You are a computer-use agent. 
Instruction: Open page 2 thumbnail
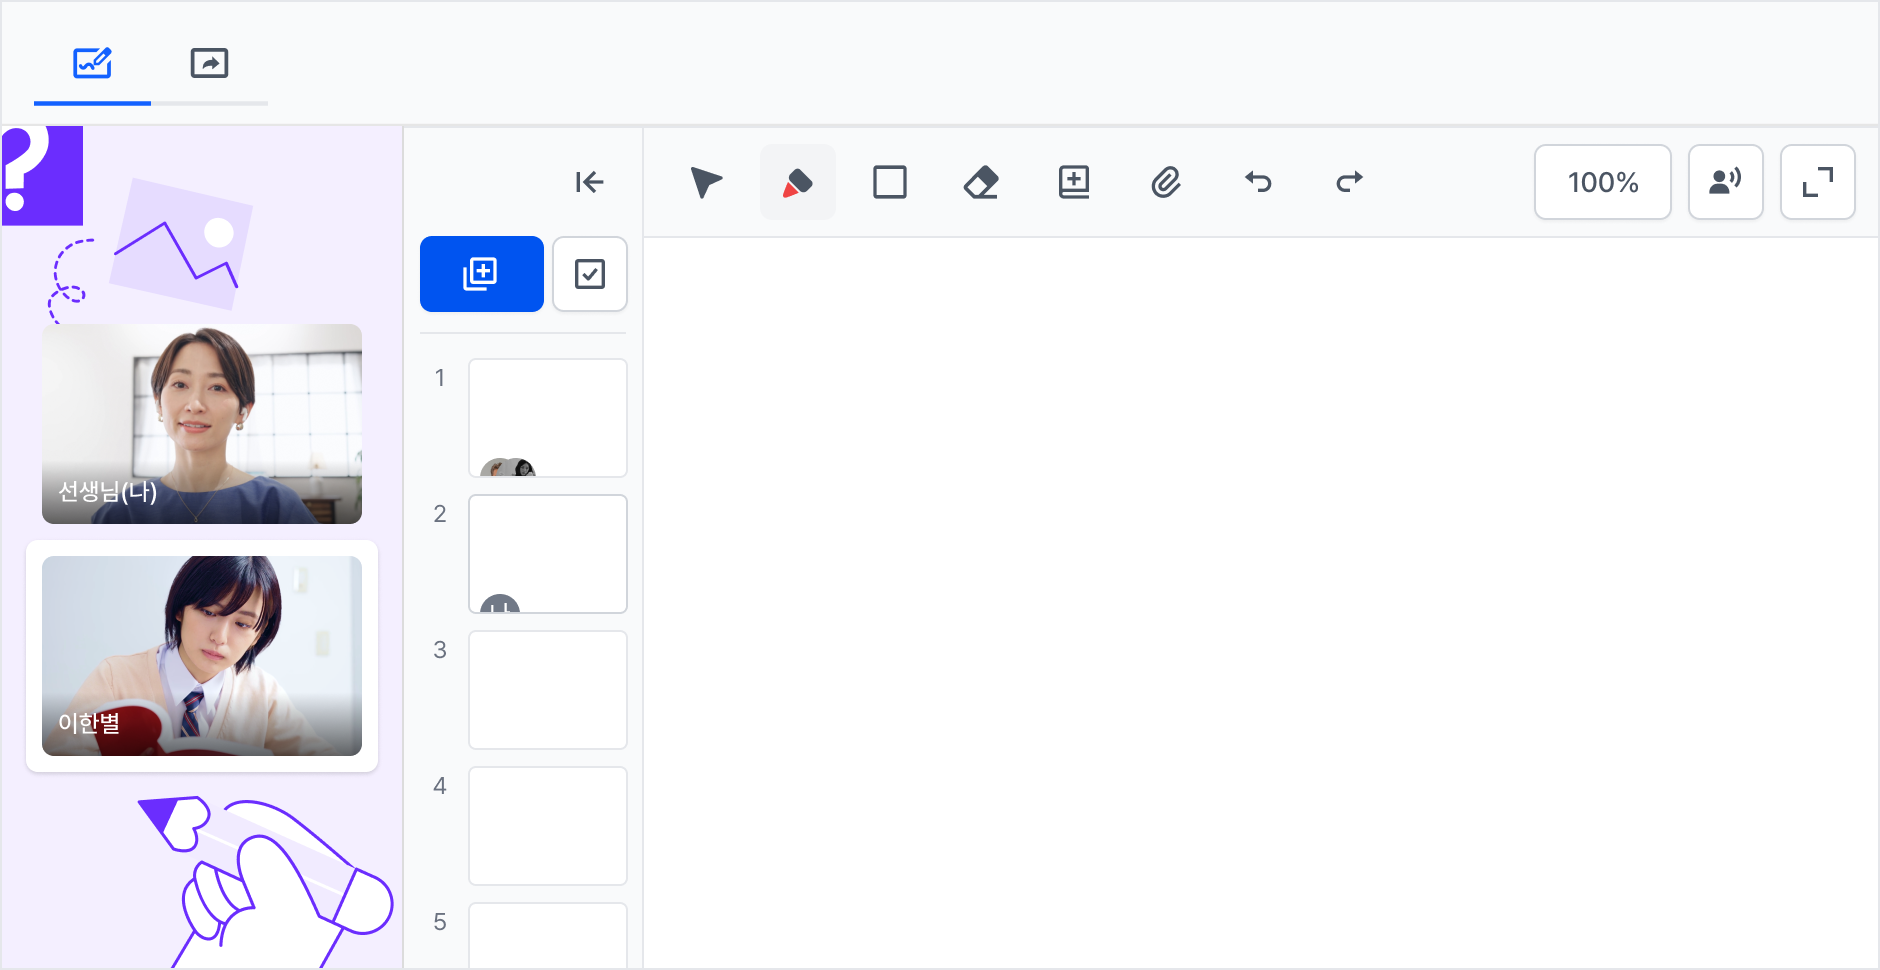[548, 554]
